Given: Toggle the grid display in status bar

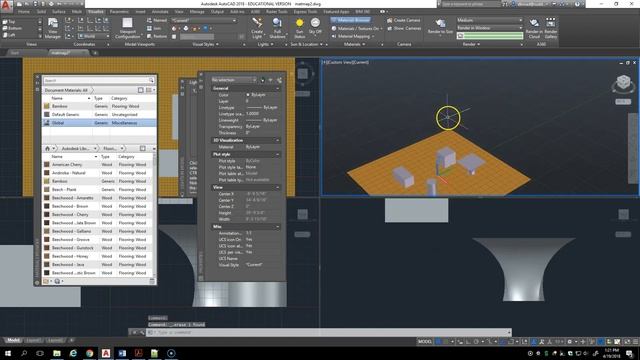Looking at the screenshot, I should (439, 342).
